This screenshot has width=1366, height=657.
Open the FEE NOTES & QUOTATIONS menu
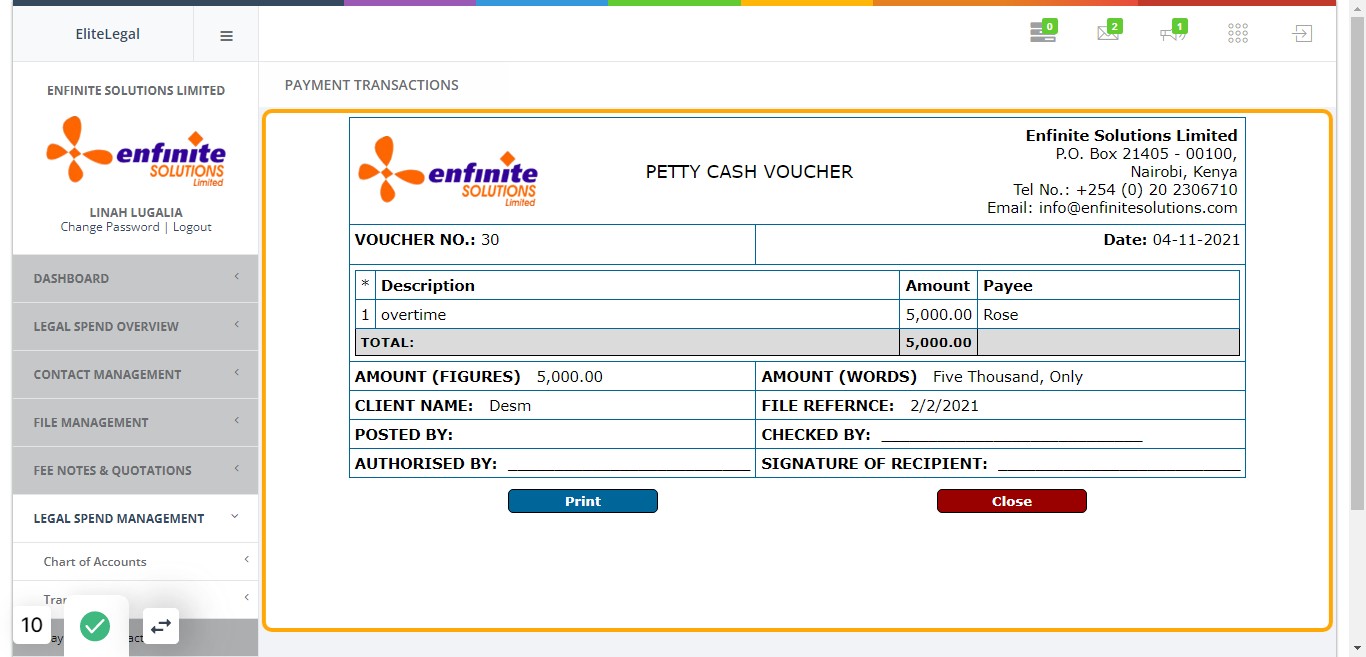(135, 470)
